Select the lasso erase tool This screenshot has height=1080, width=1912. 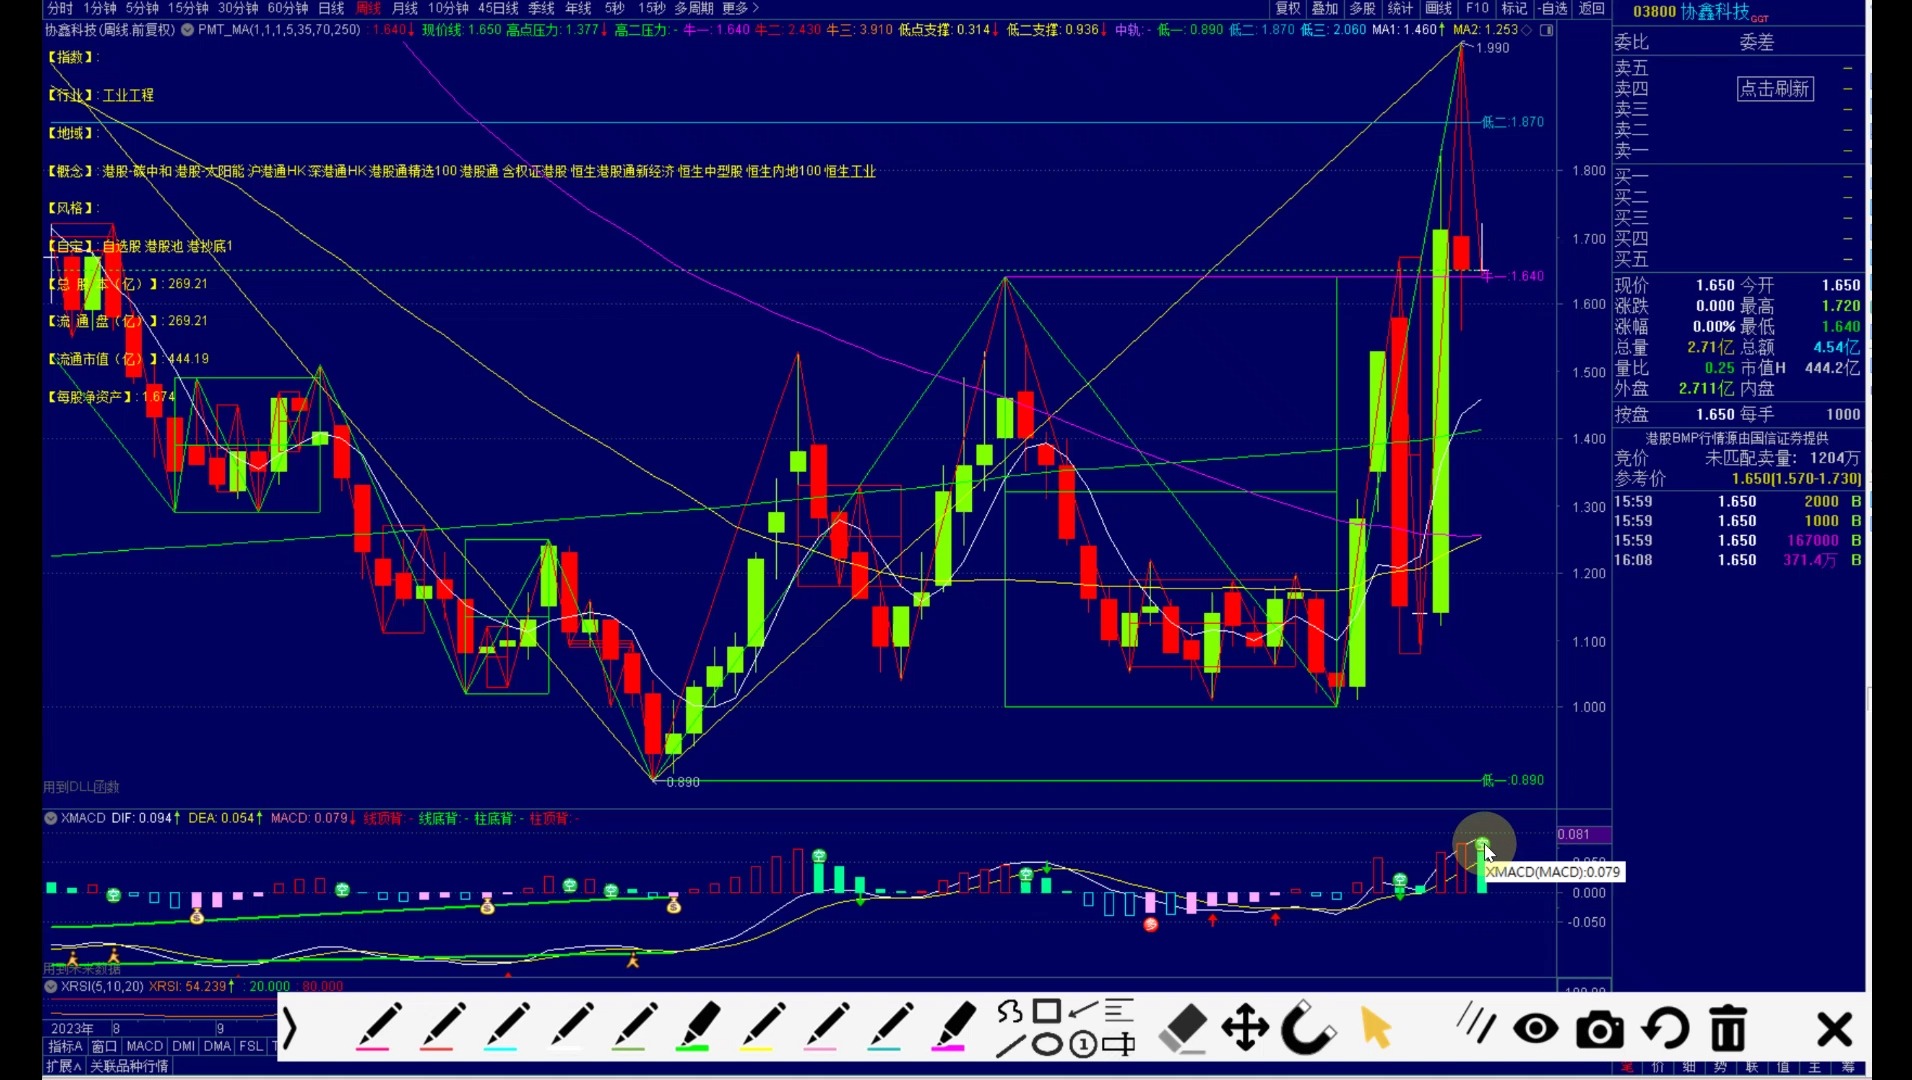click(x=1308, y=1028)
